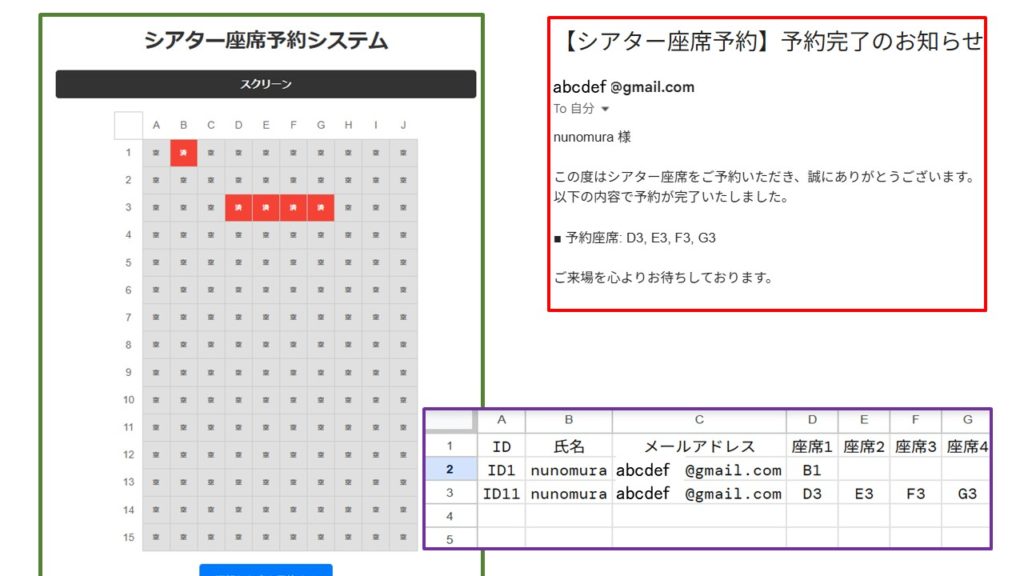Select spreadsheet column C header
The width and height of the screenshot is (1024, 576).
pyautogui.click(x=699, y=421)
